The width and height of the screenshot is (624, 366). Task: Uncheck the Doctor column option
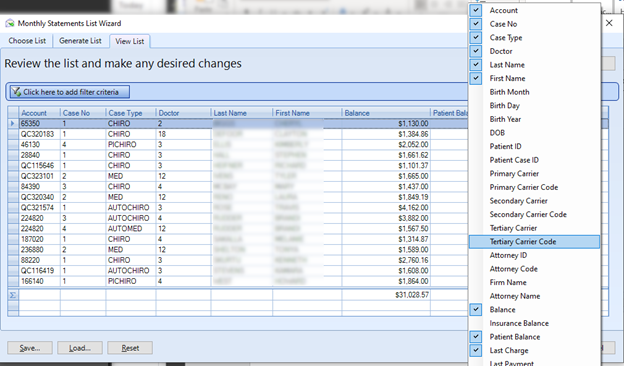476,51
